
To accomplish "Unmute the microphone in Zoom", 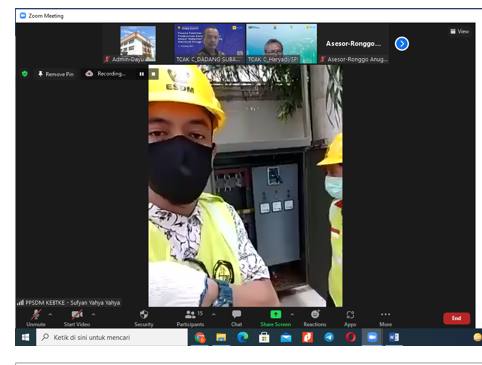I will coord(36,318).
